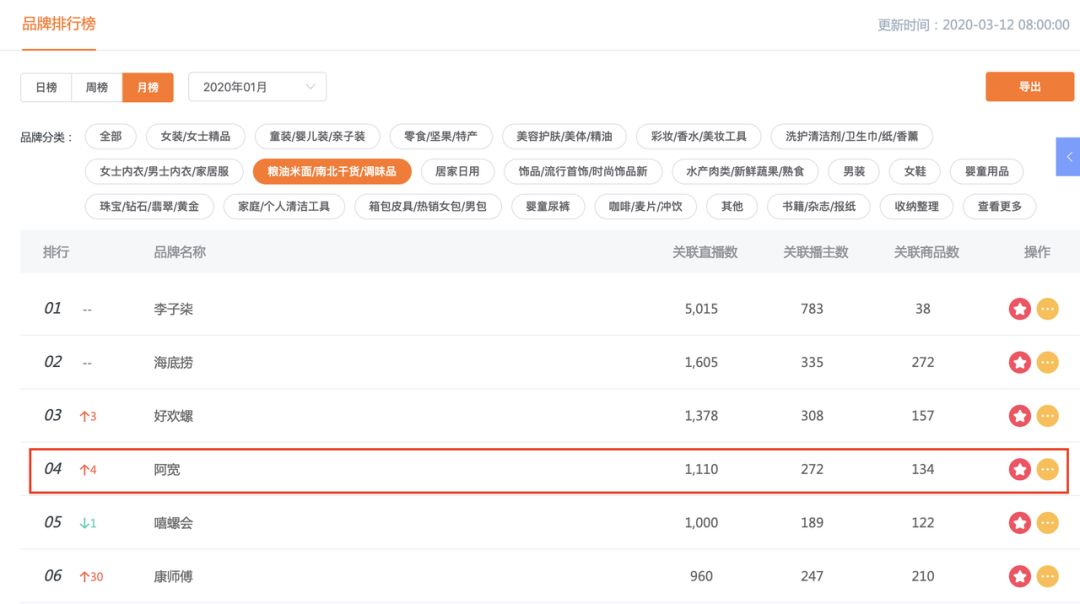Open the 阿宽 brand name
This screenshot has width=1080, height=604.
coord(167,470)
